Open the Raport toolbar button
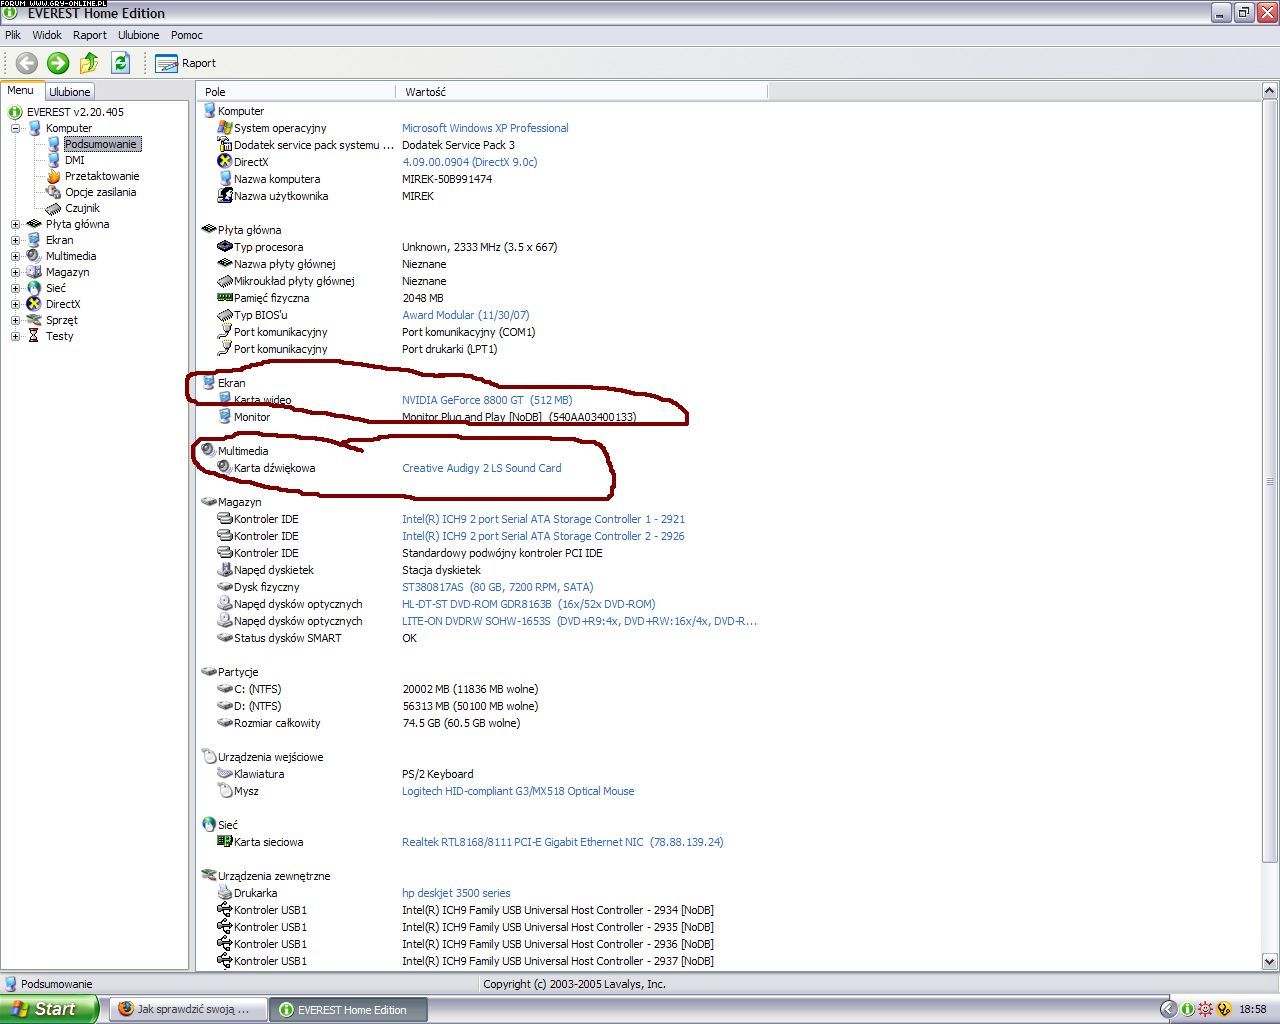Screen dimensions: 1280x1024 [x=186, y=63]
